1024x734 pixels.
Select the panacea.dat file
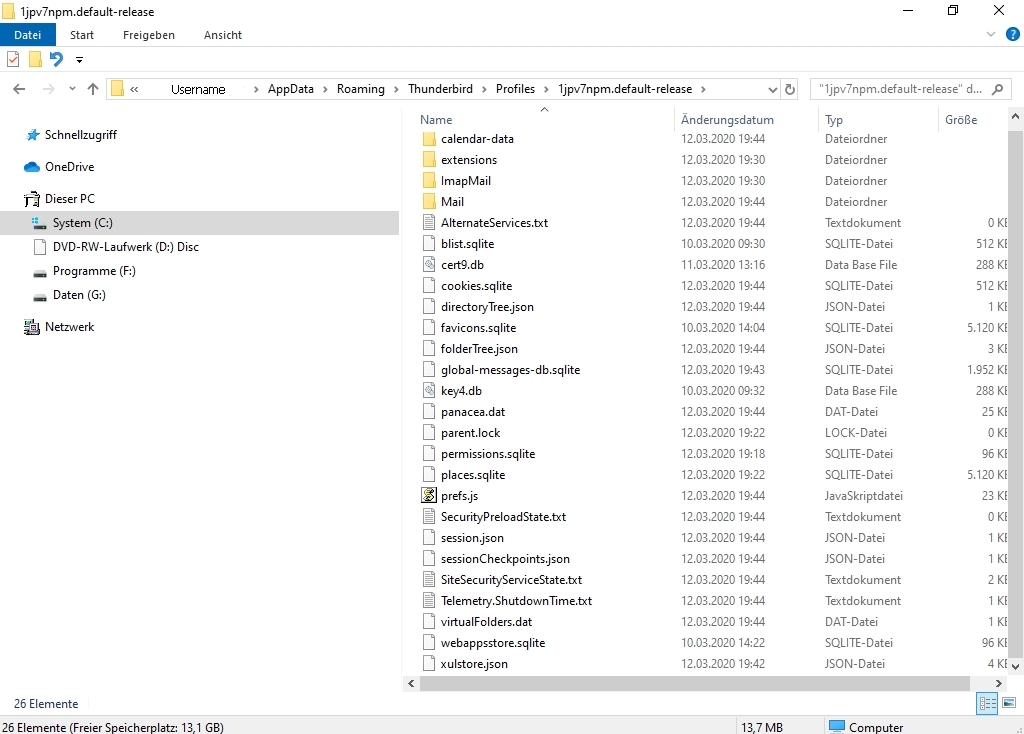(x=473, y=412)
